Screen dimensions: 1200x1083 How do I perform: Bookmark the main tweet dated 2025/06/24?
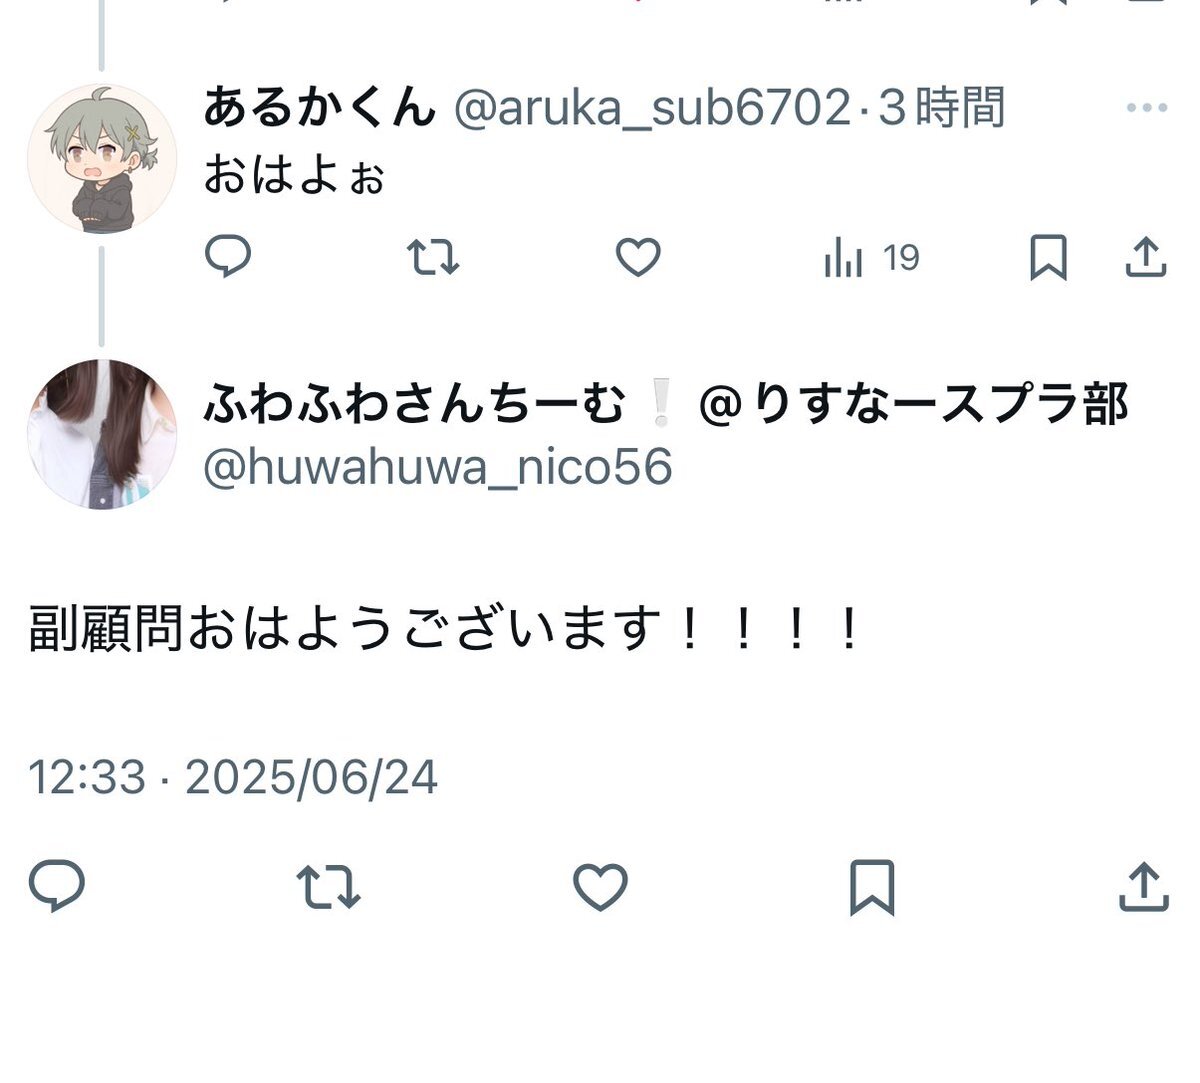pyautogui.click(x=871, y=887)
